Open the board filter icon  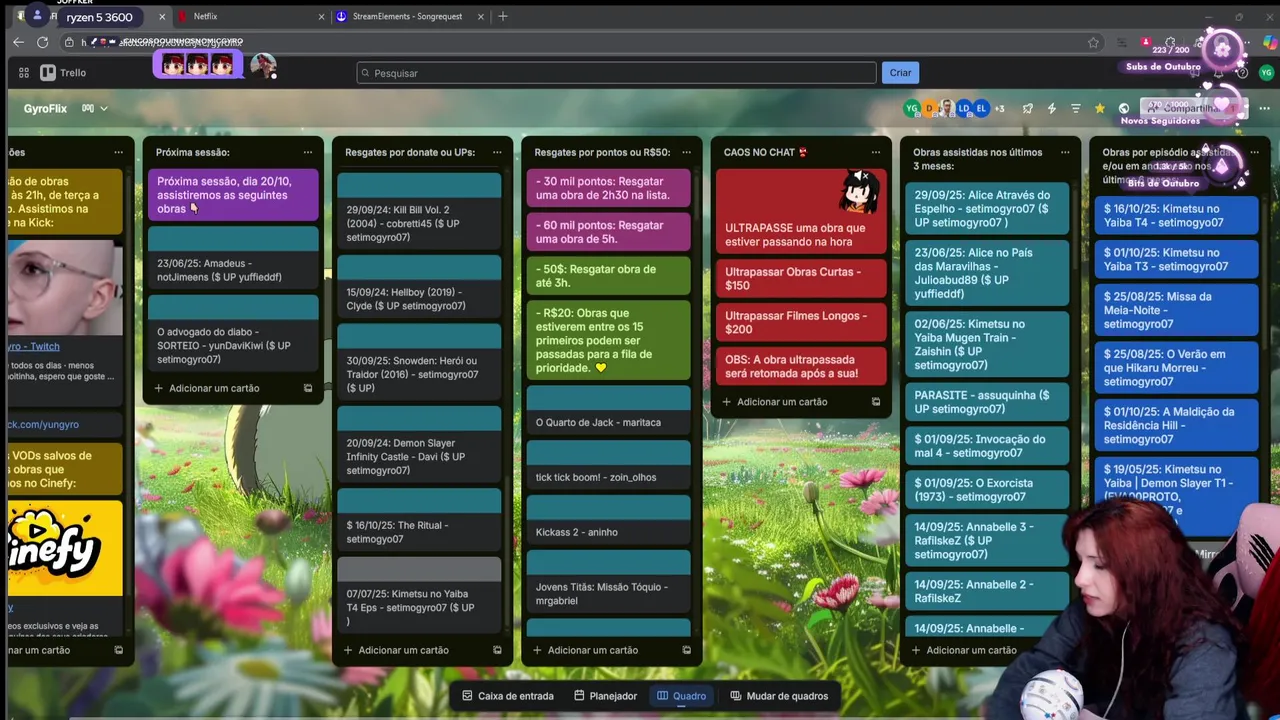click(x=1076, y=108)
